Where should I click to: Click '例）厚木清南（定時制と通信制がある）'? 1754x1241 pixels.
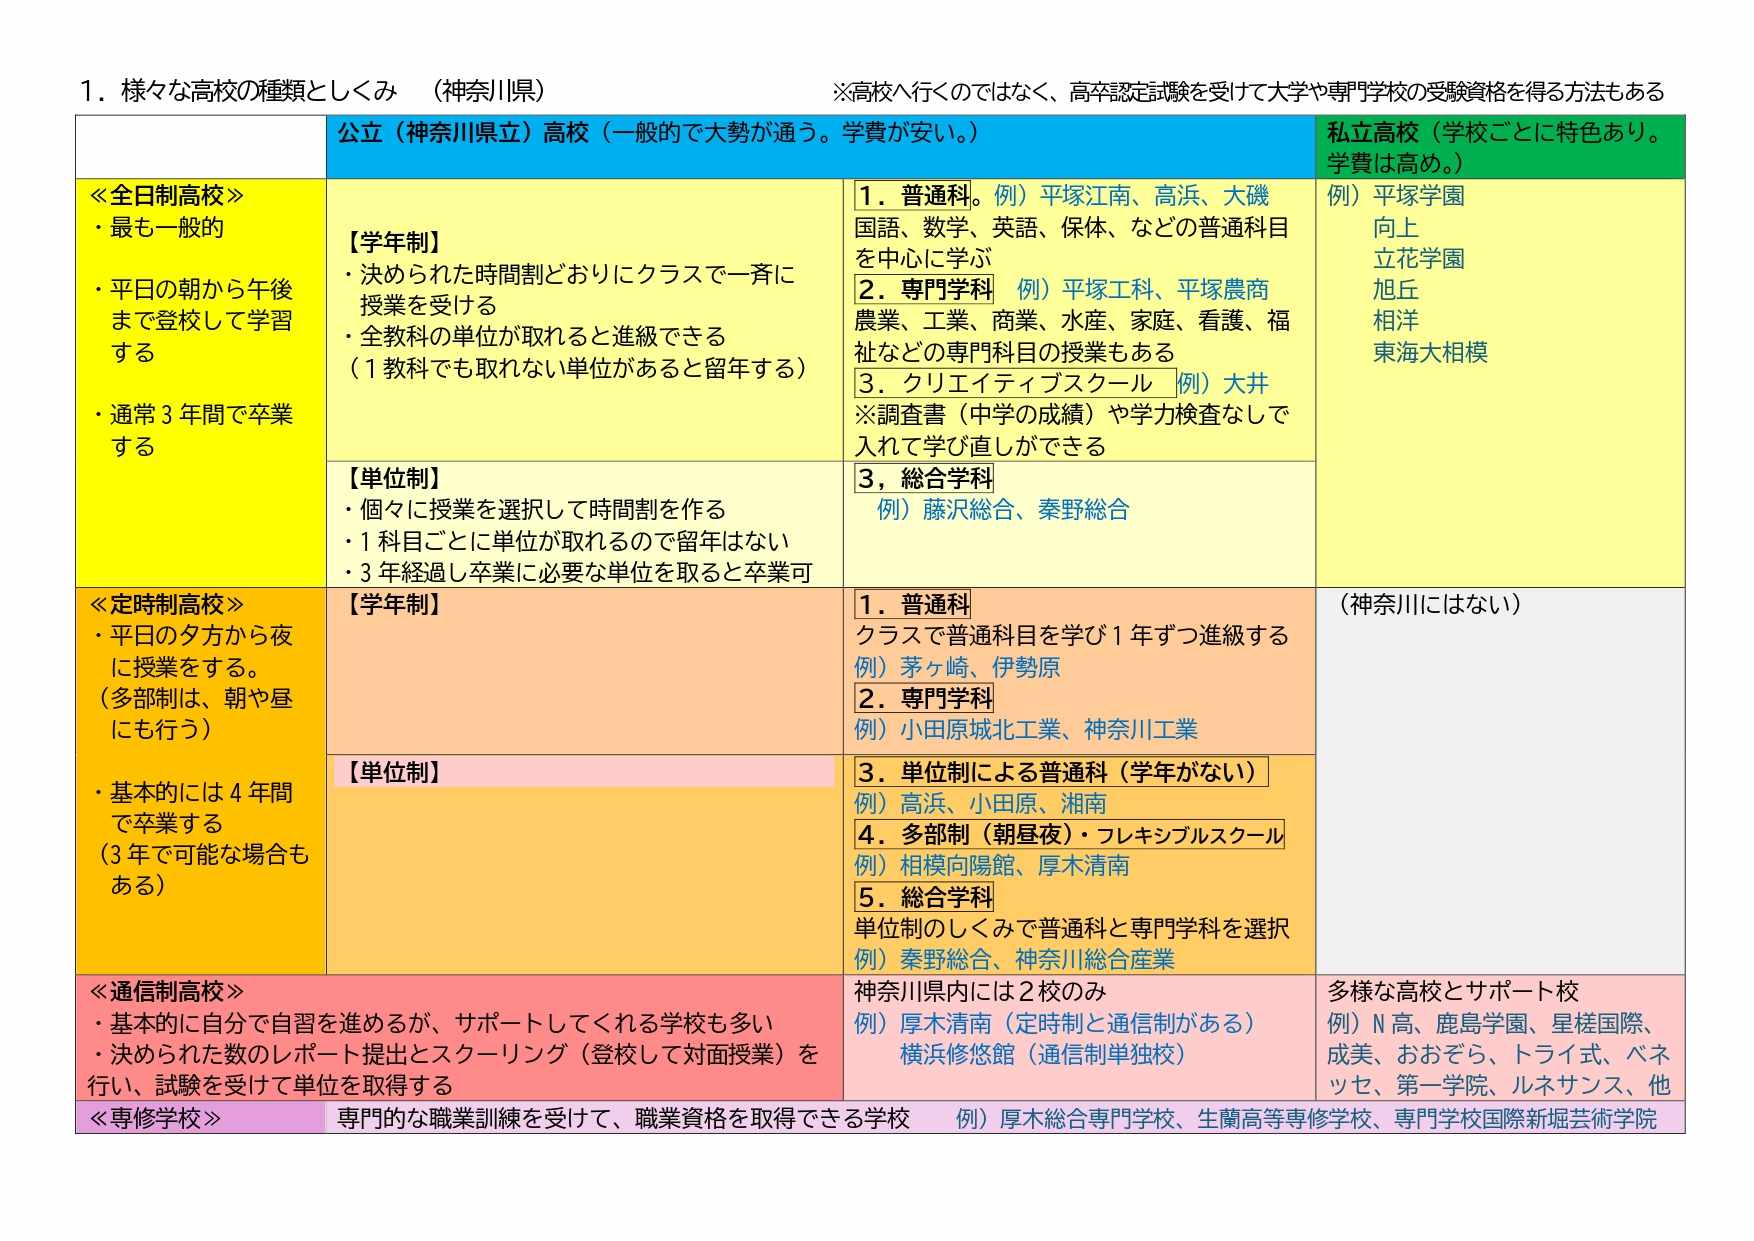(1055, 1023)
